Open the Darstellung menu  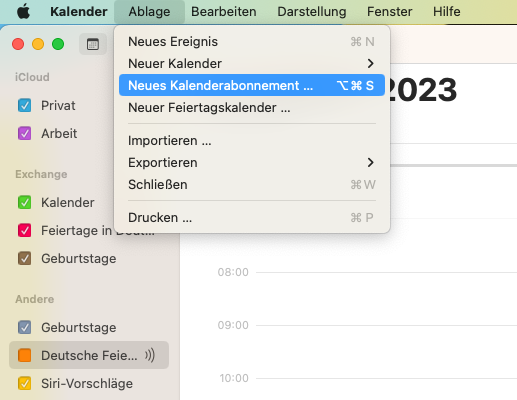tap(312, 12)
